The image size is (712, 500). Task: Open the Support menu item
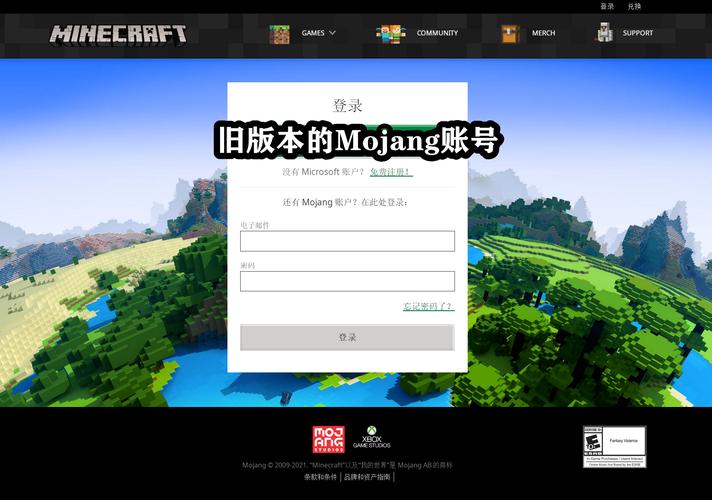coord(638,33)
